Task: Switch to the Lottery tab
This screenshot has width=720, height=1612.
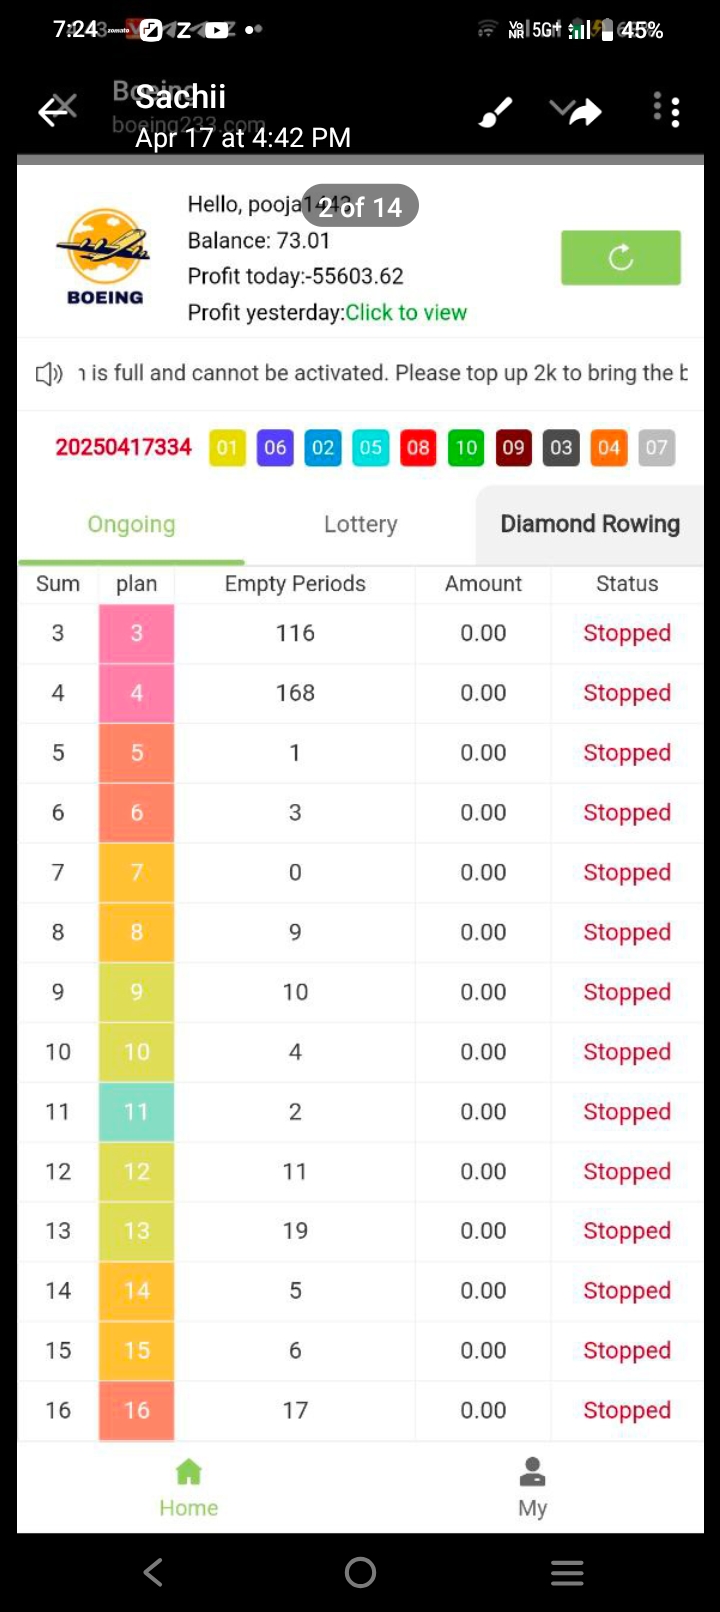Action: [x=360, y=525]
